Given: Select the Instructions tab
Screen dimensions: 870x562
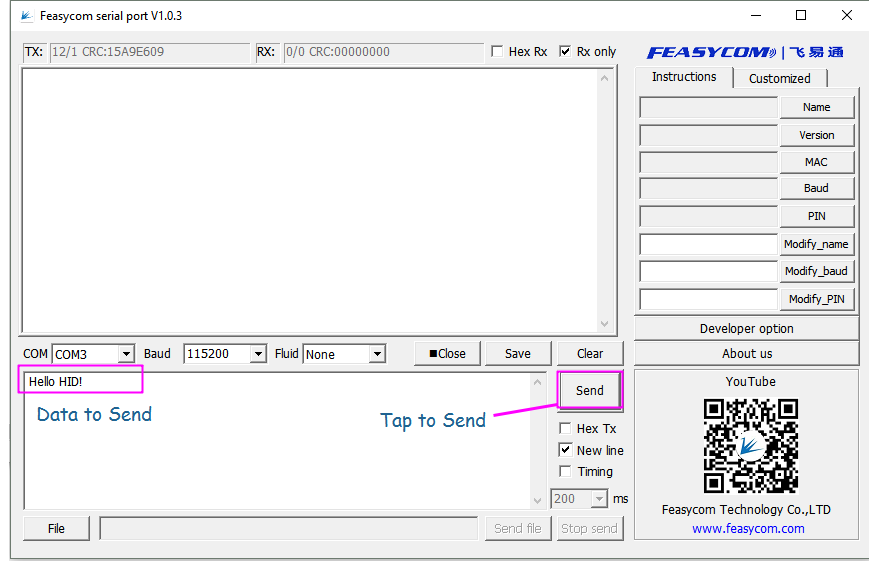Looking at the screenshot, I should coord(684,77).
